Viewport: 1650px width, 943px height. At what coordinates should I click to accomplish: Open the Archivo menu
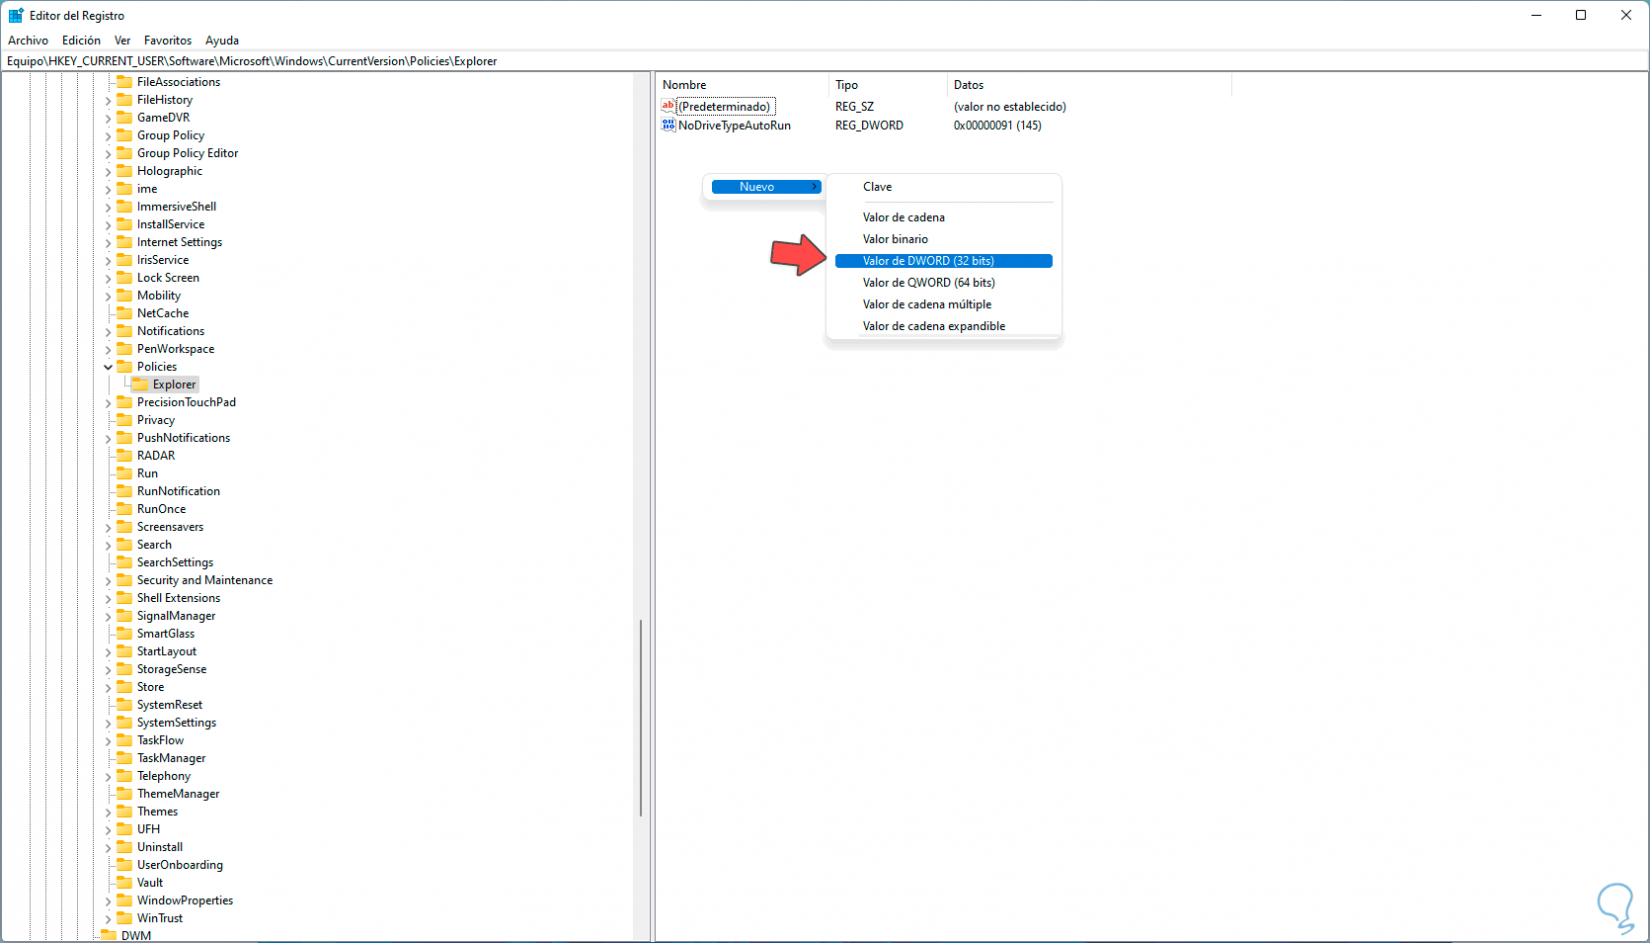coord(28,40)
